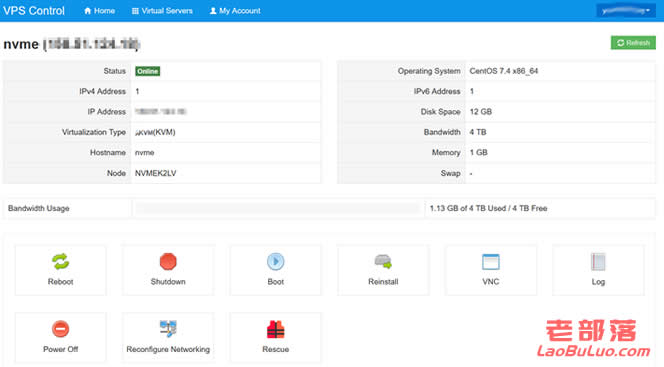
Task: Click the IPv4 Address label
Action: pos(102,91)
